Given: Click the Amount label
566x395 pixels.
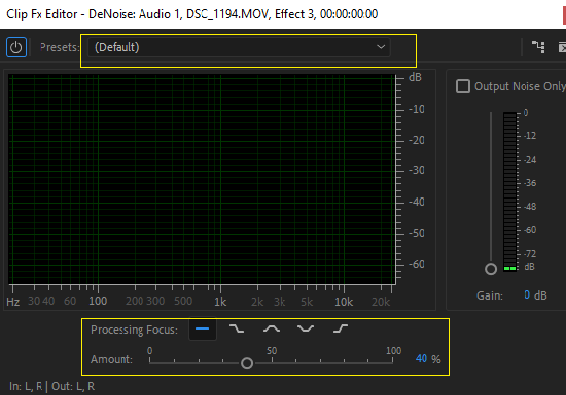Looking at the screenshot, I should click(112, 359).
